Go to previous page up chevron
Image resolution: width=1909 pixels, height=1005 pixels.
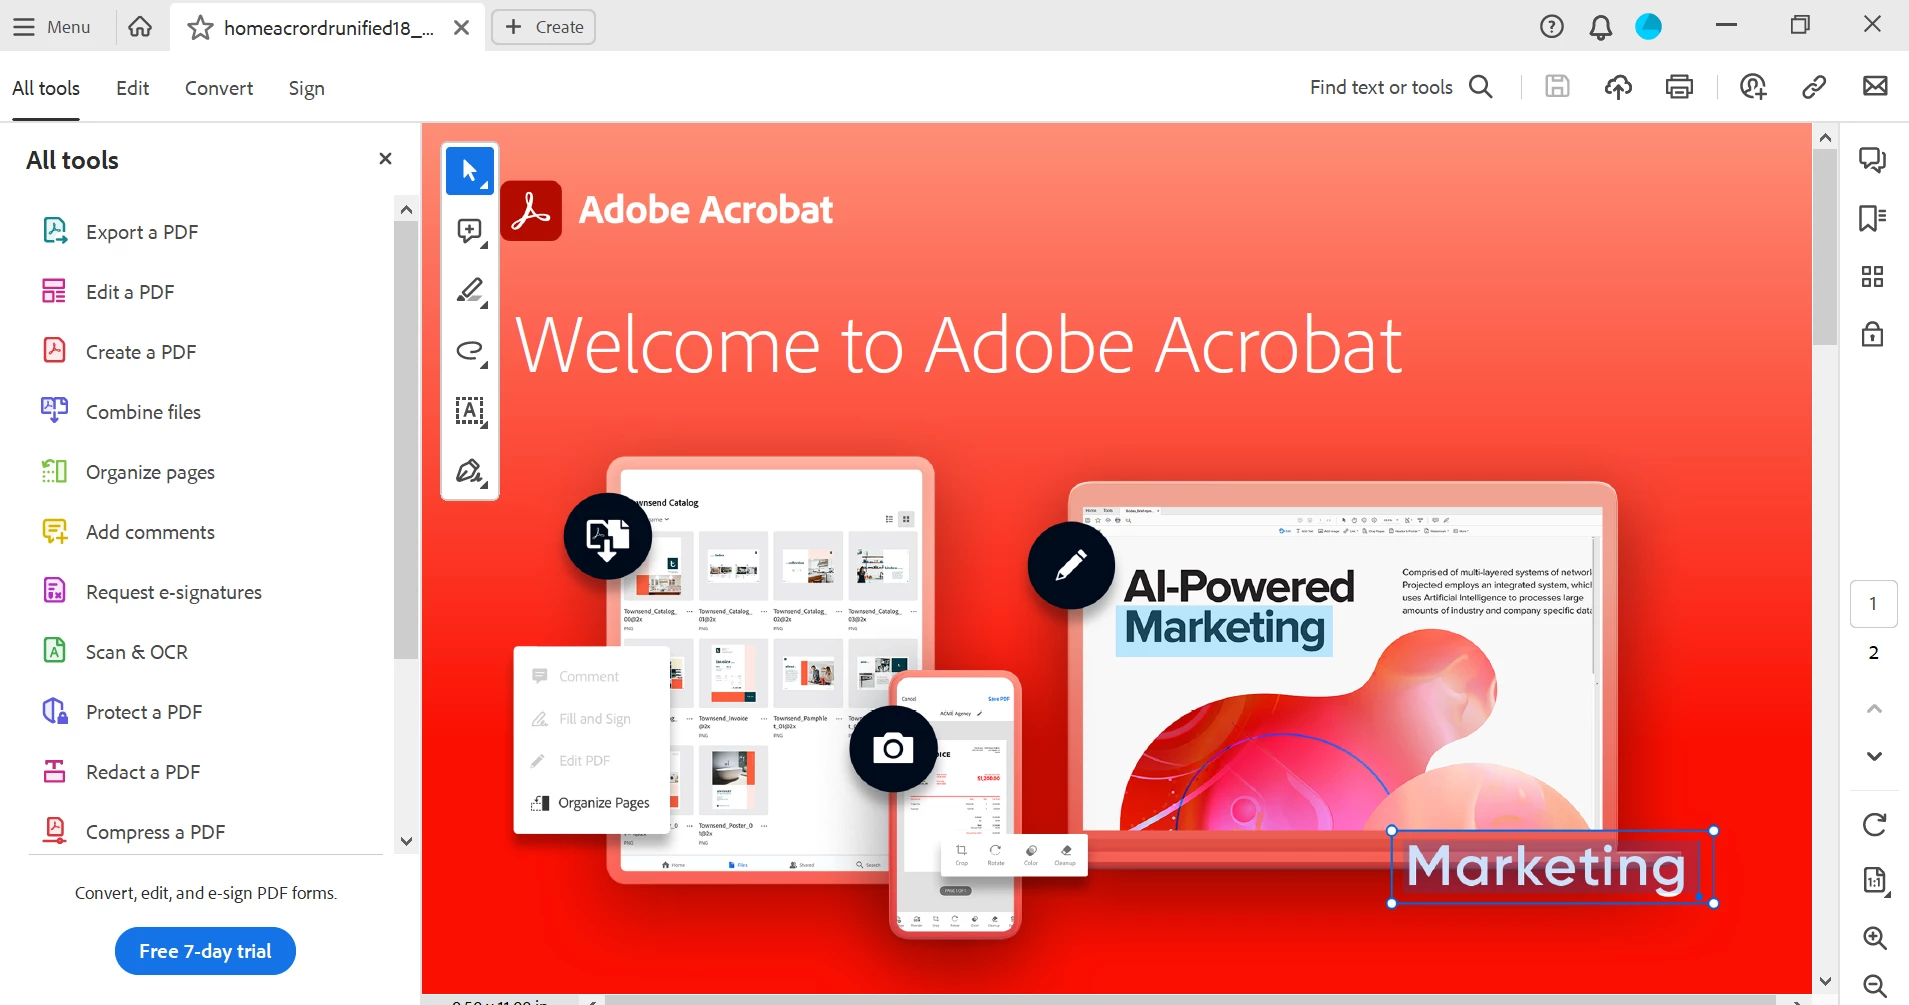click(x=1874, y=709)
